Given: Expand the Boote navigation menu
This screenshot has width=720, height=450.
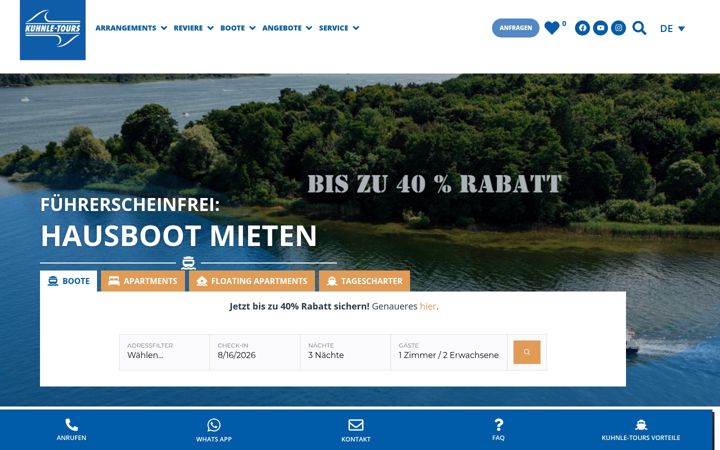Looking at the screenshot, I should pyautogui.click(x=238, y=28).
